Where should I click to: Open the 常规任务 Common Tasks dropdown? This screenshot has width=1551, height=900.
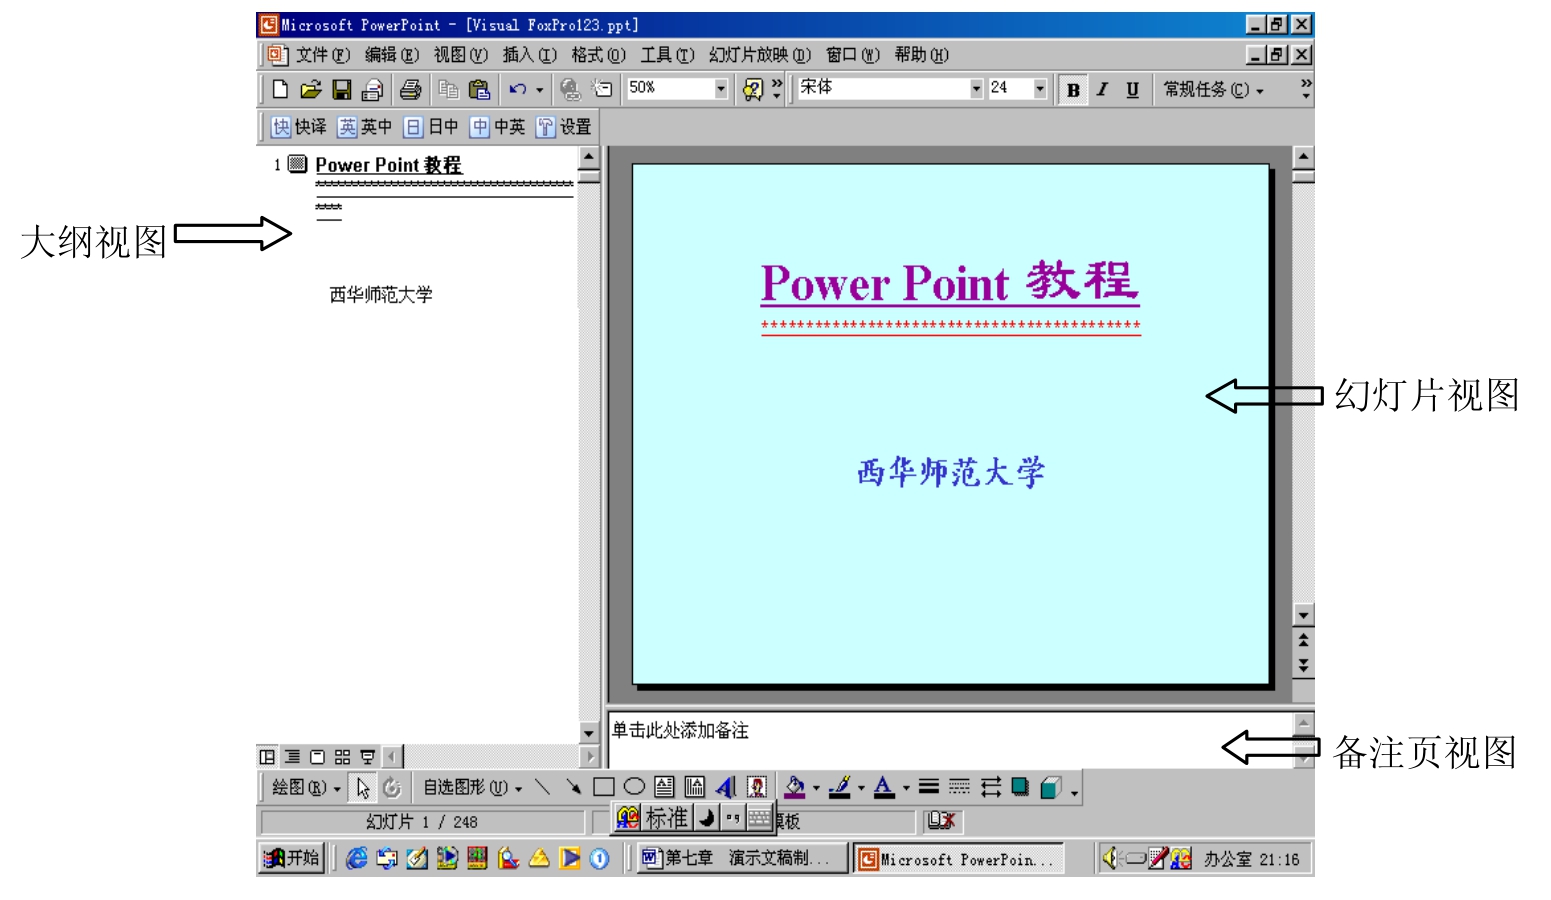(x=1213, y=90)
